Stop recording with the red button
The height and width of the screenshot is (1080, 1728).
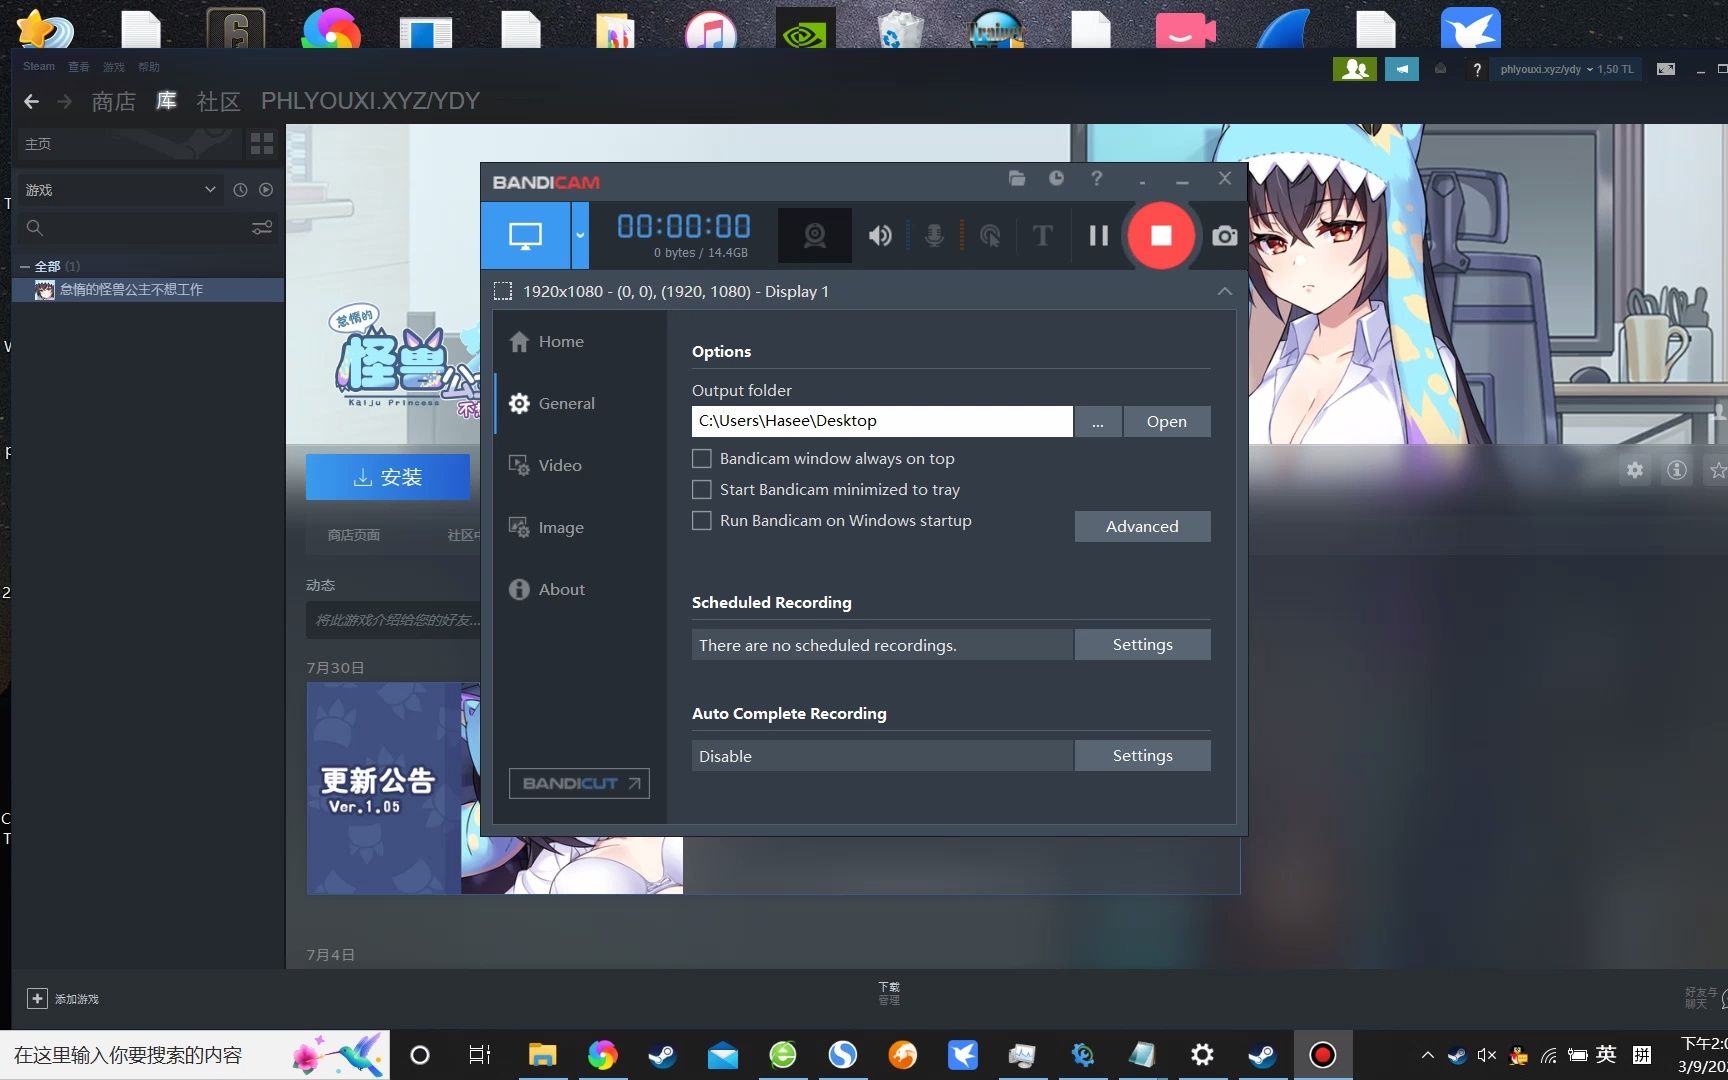pos(1161,235)
